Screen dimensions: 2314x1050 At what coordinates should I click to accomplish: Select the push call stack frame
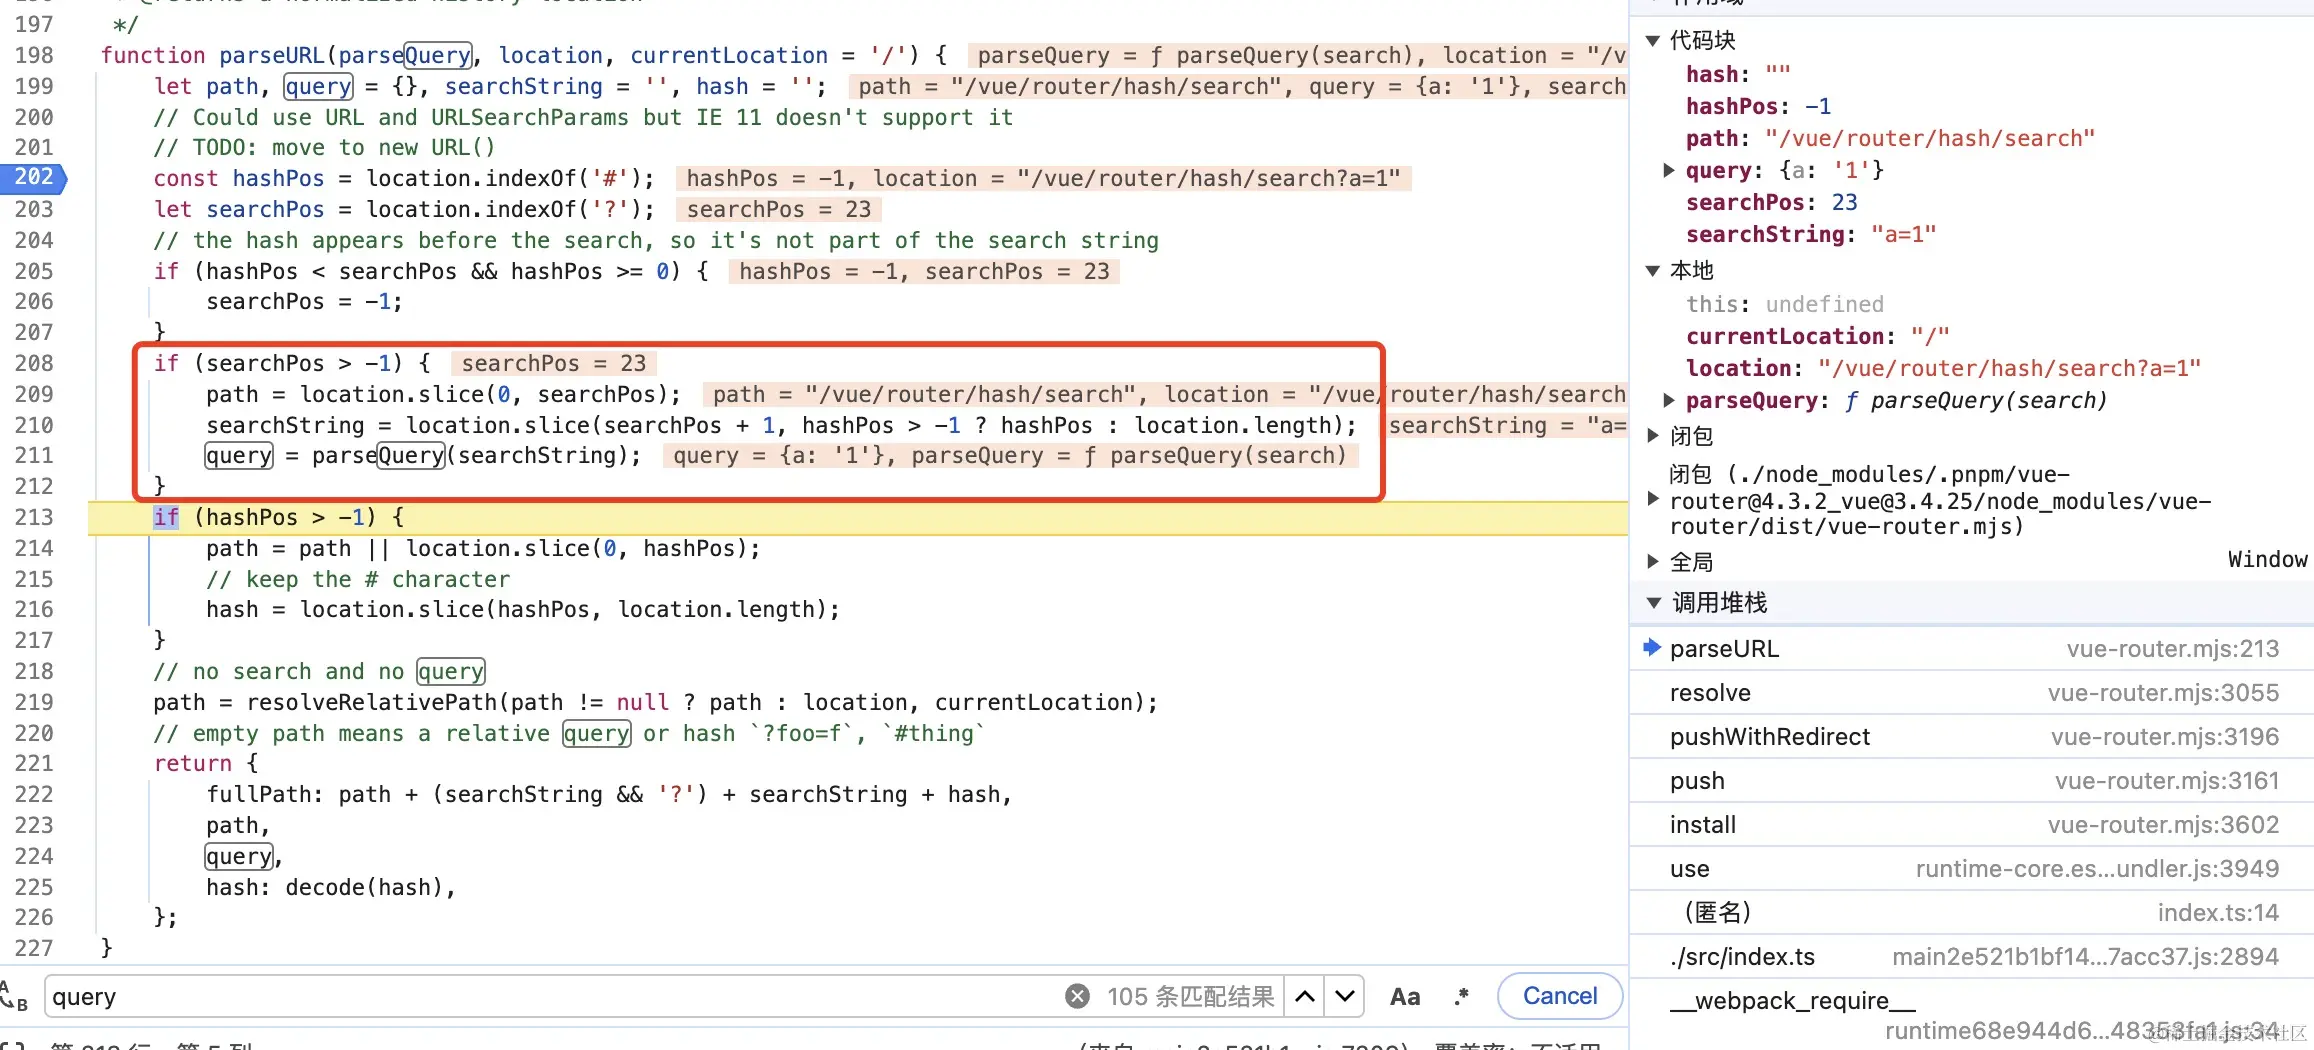coord(1971,781)
